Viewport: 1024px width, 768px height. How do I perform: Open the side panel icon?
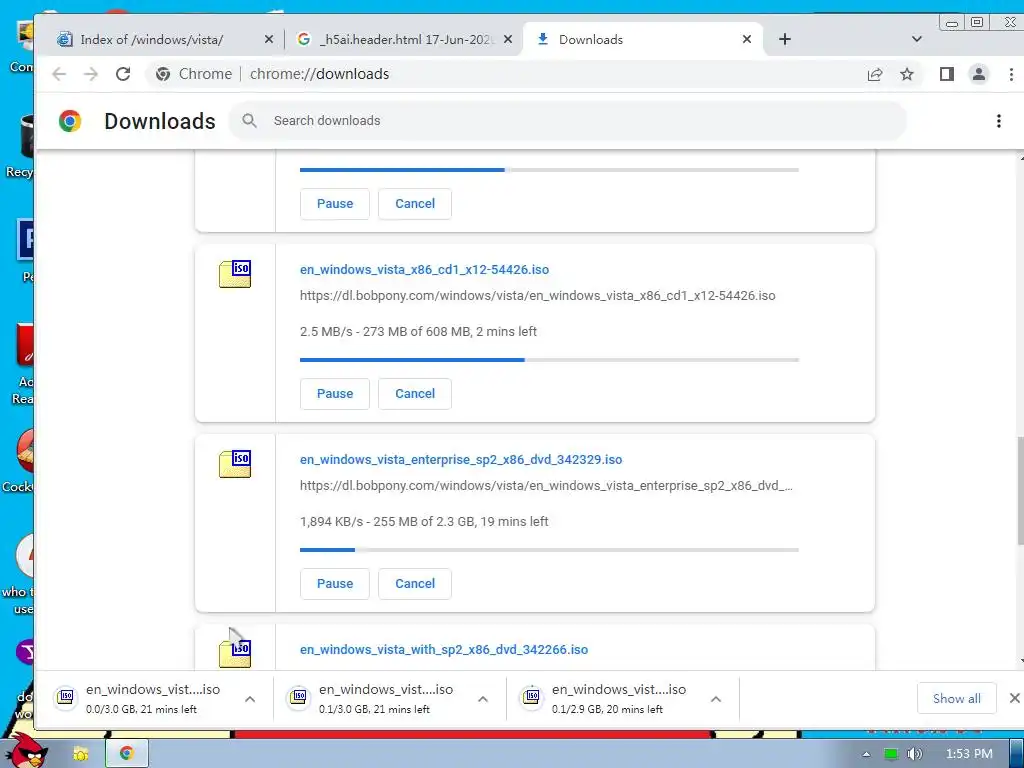click(946, 74)
